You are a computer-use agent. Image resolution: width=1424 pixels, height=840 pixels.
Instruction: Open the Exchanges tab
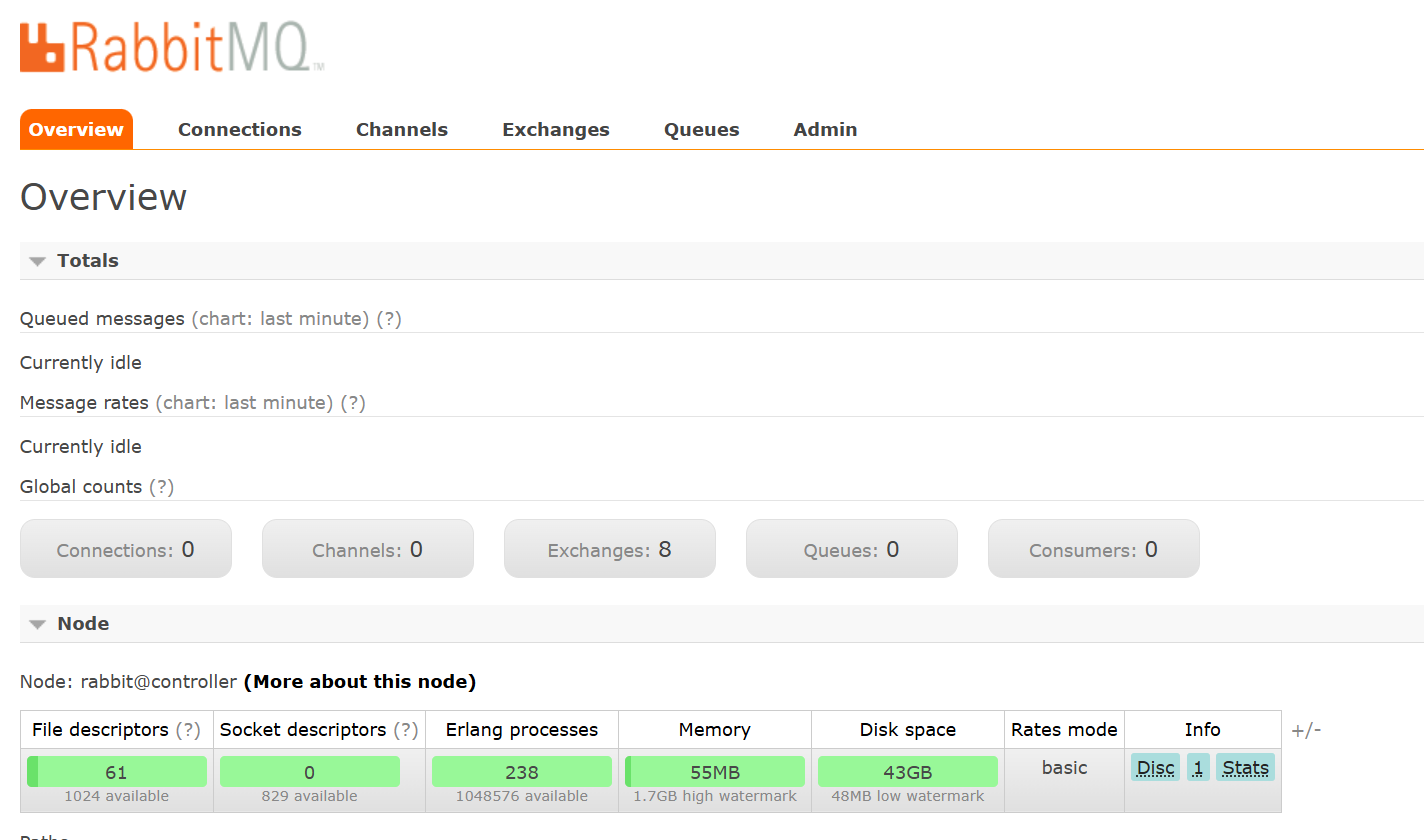pyautogui.click(x=556, y=129)
